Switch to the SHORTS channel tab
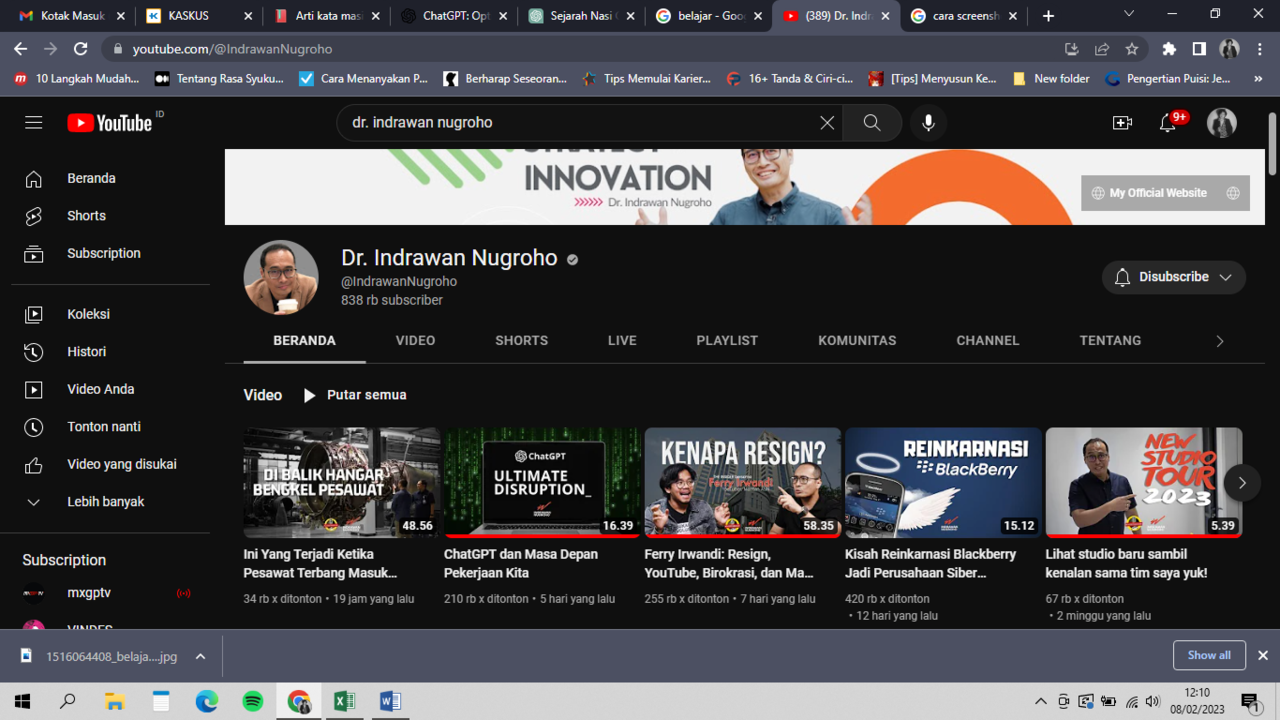The width and height of the screenshot is (1280, 720). tap(521, 341)
